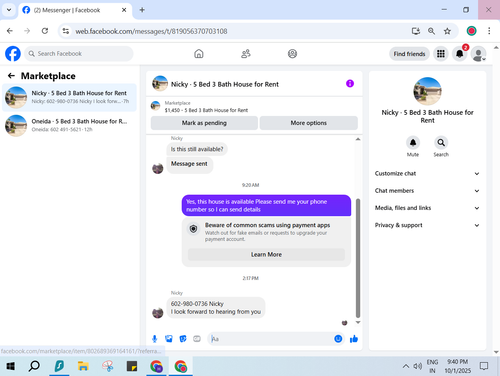The height and width of the screenshot is (376, 500).
Task: Click the large listing avatar in right panel
Action: pyautogui.click(x=427, y=91)
